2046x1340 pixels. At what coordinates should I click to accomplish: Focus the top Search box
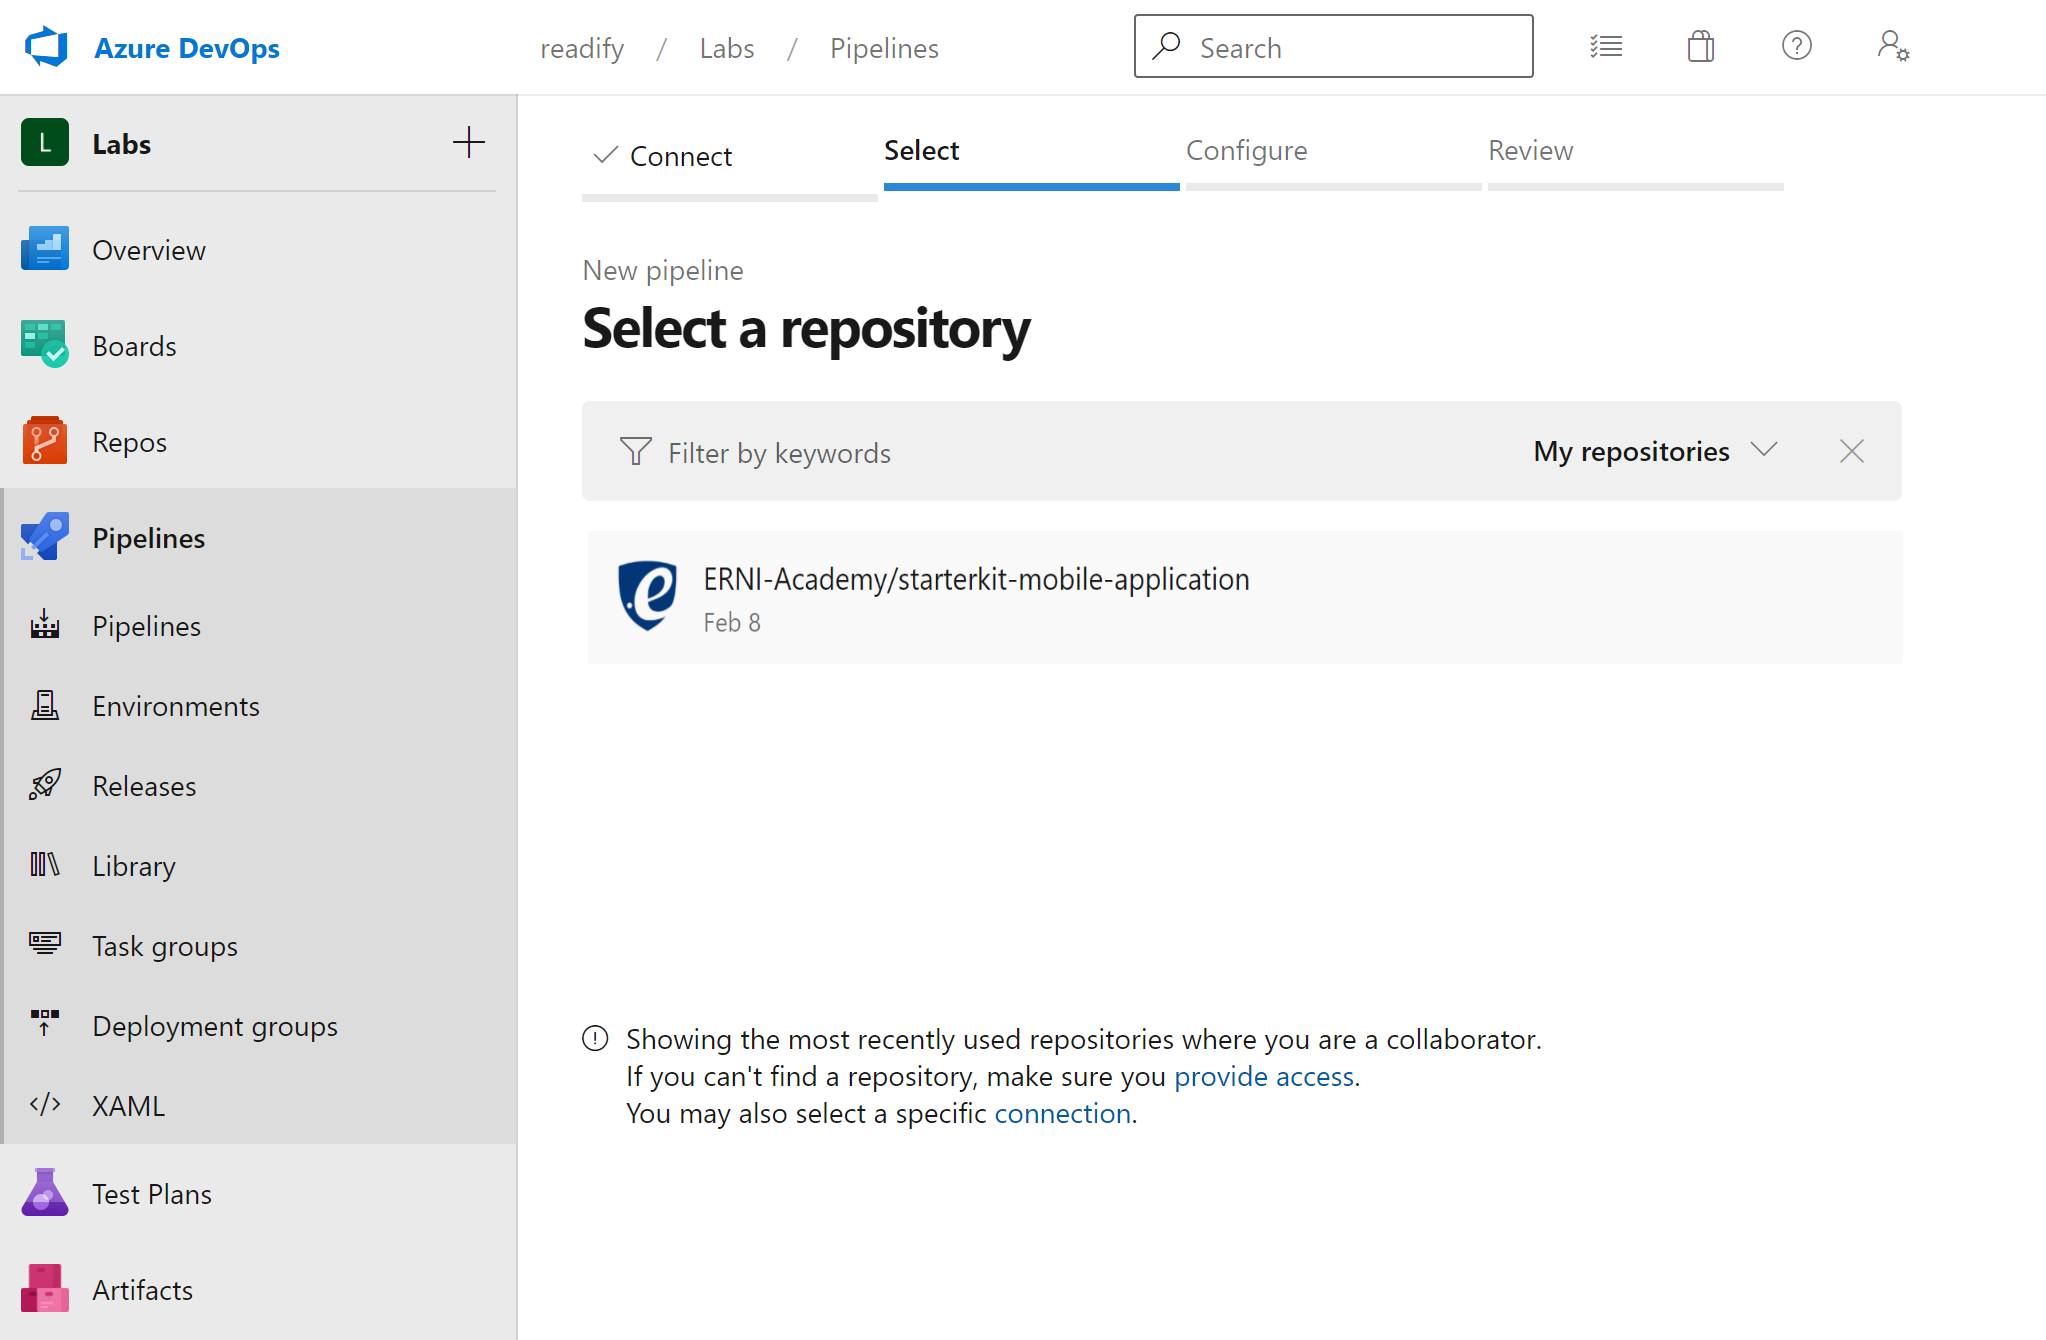[1333, 46]
